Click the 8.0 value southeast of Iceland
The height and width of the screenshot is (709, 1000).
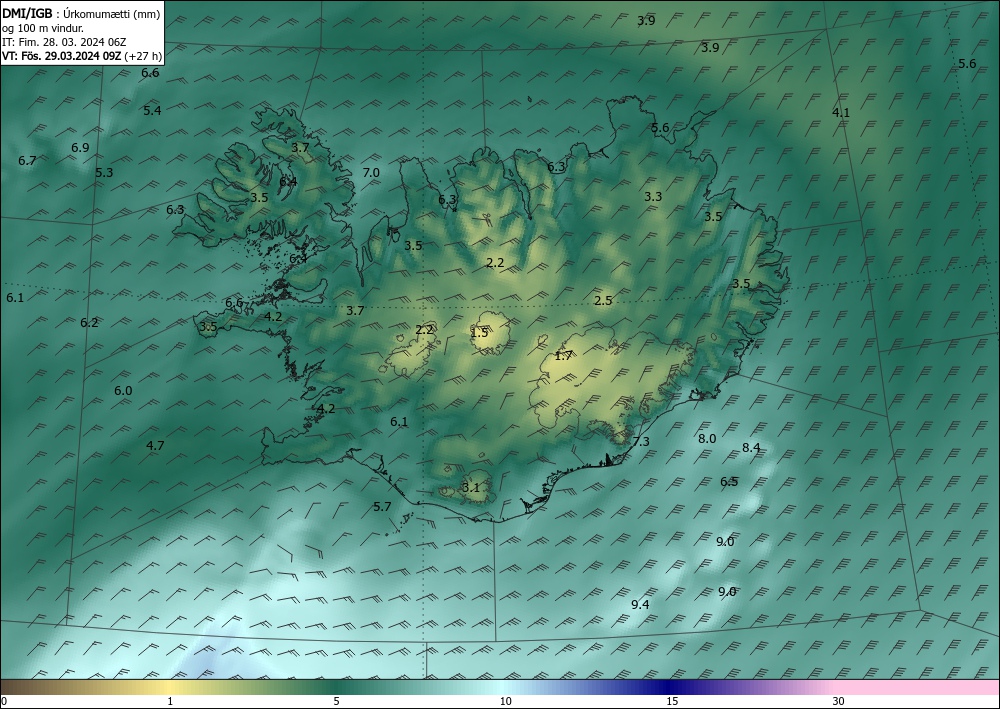pyautogui.click(x=707, y=438)
